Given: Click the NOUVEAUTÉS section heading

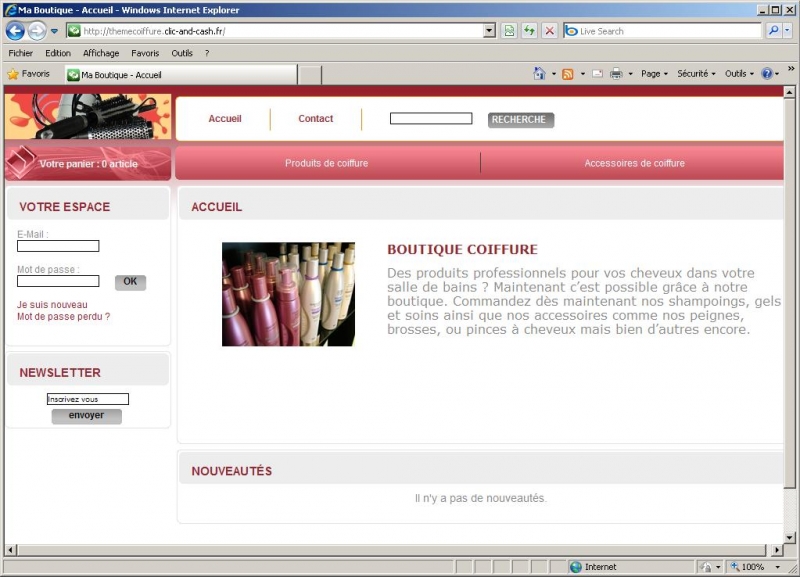Looking at the screenshot, I should 232,471.
